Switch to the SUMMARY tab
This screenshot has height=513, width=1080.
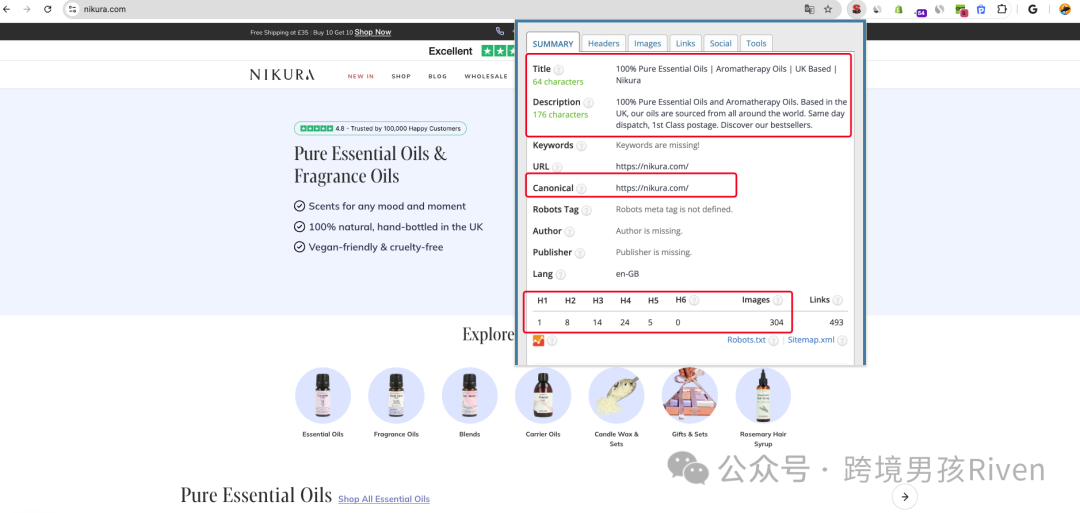tap(552, 43)
